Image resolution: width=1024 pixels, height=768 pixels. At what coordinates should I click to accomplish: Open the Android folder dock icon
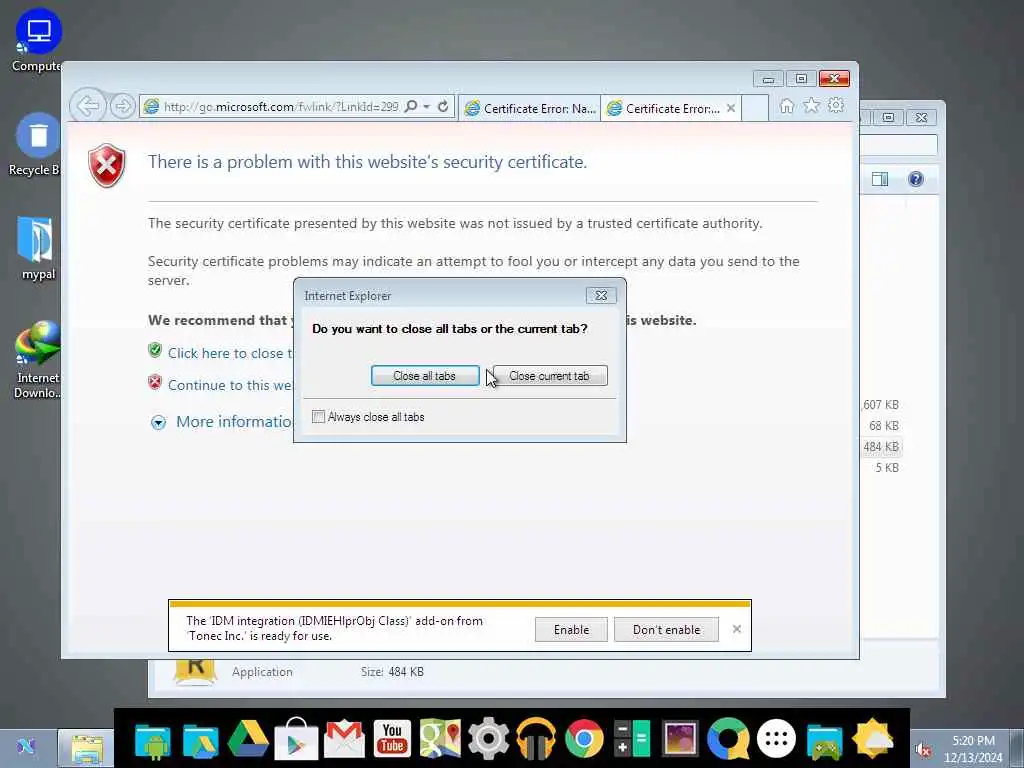(153, 739)
